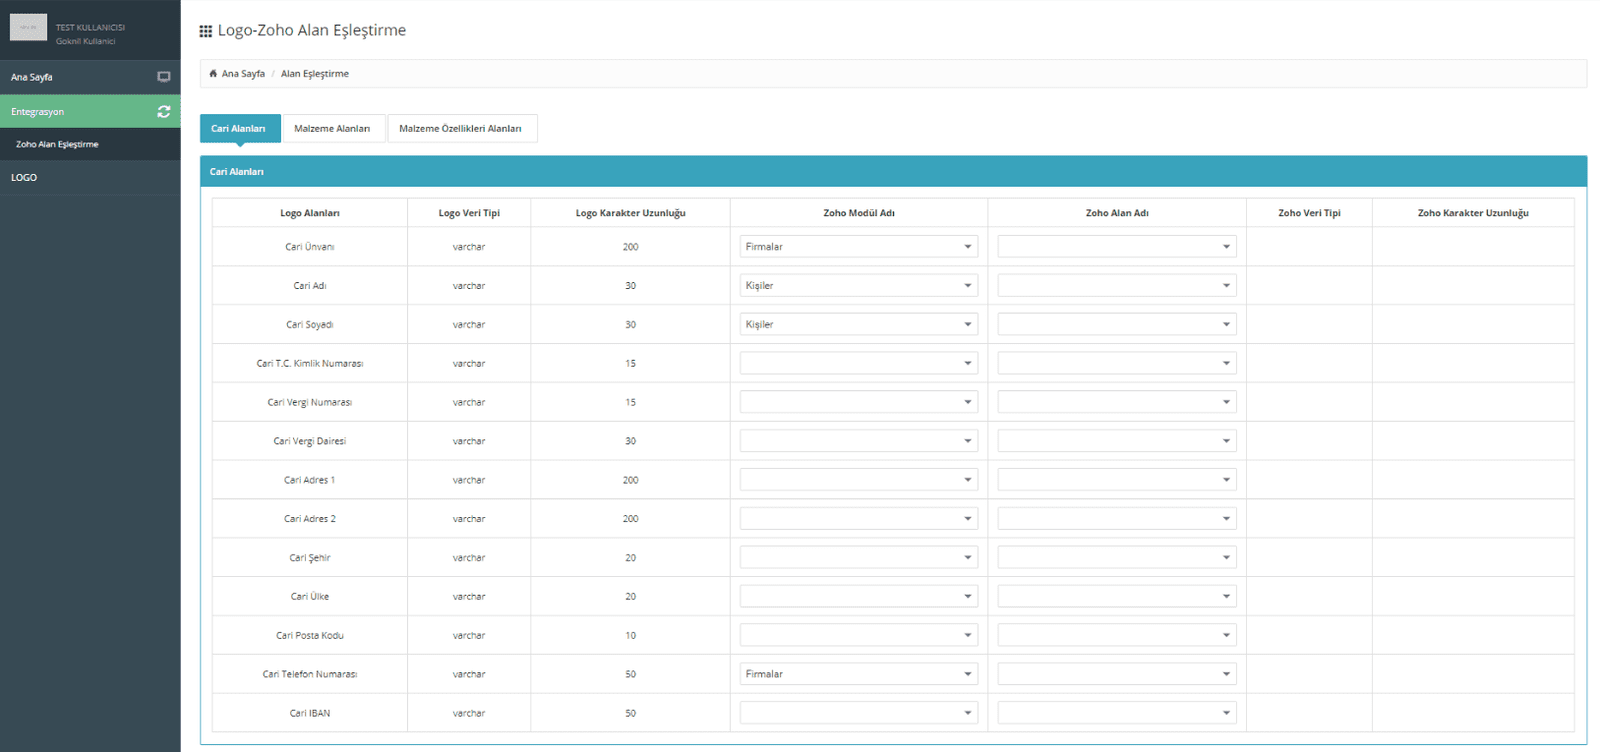1600x752 pixels.
Task: Open Zoho Modül dropdown for Cari Adı
Action: coord(859,285)
